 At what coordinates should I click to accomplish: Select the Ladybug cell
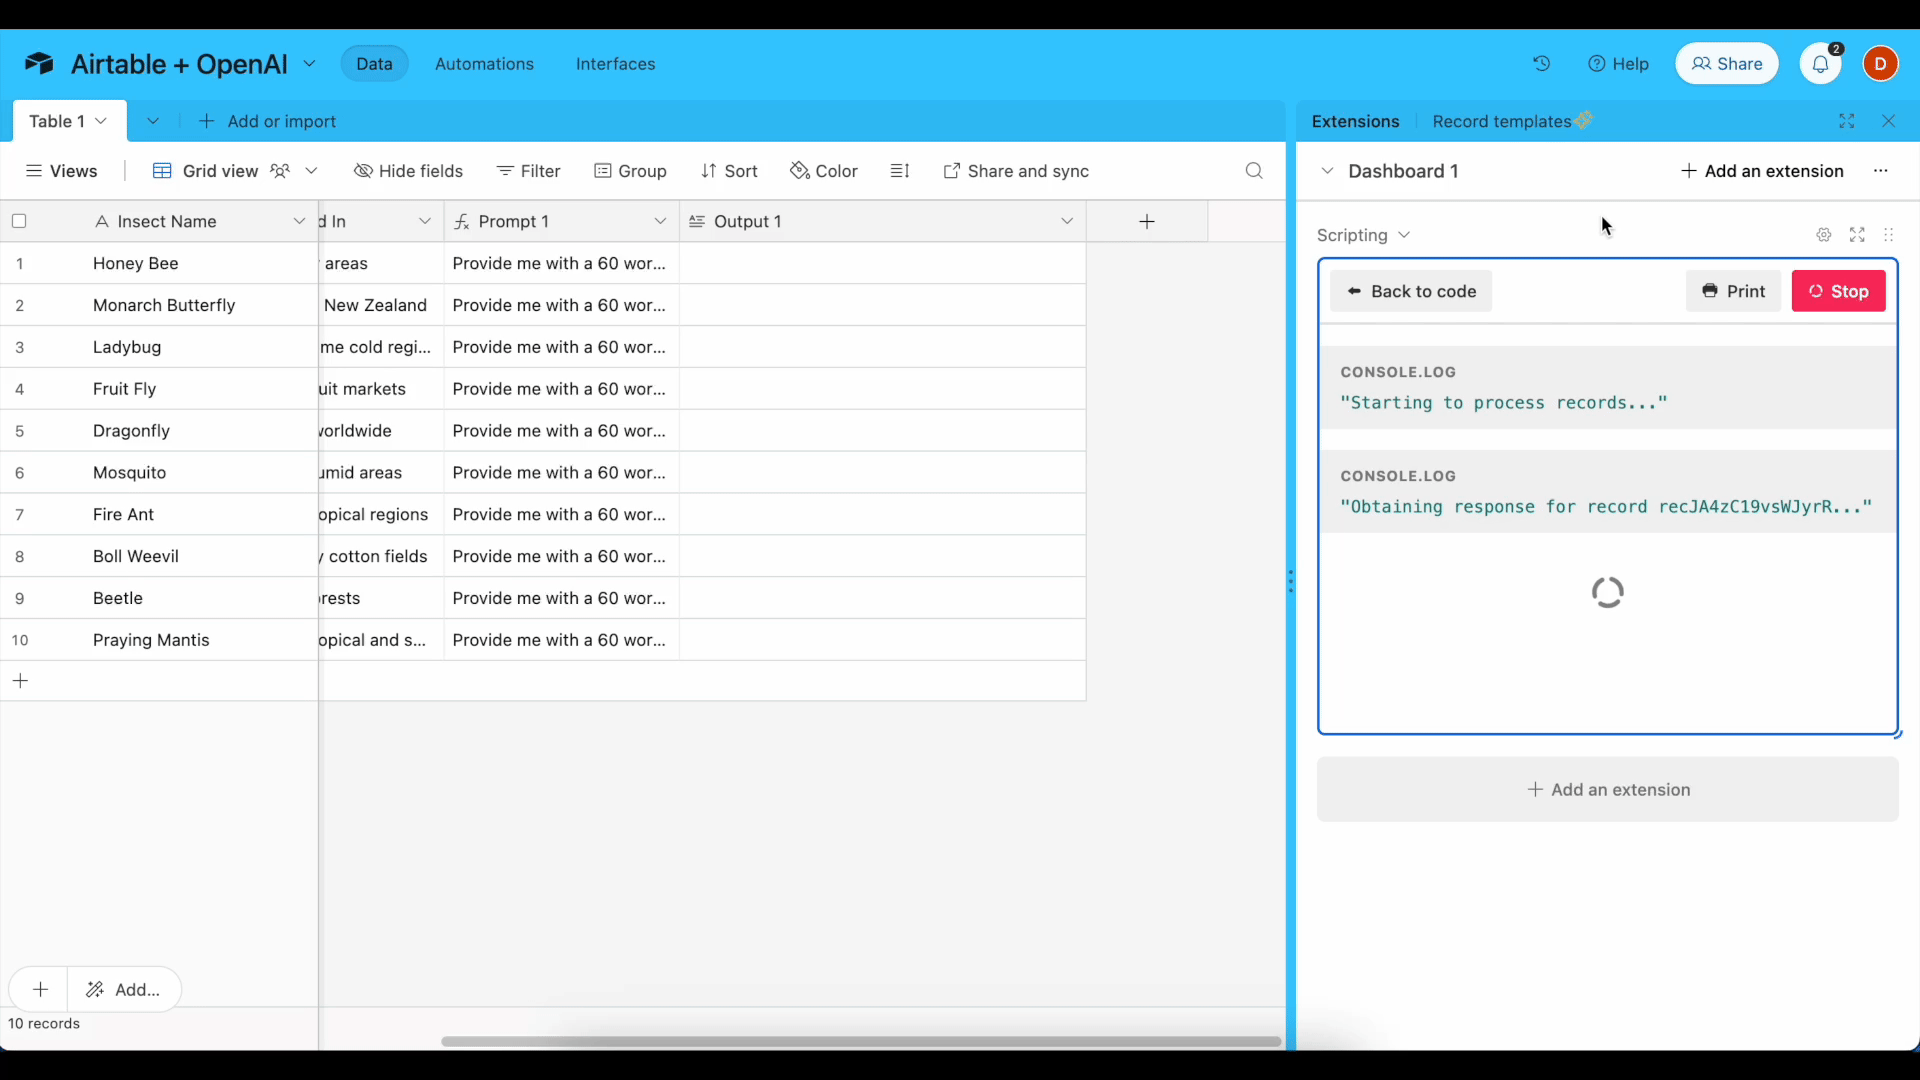coord(200,347)
